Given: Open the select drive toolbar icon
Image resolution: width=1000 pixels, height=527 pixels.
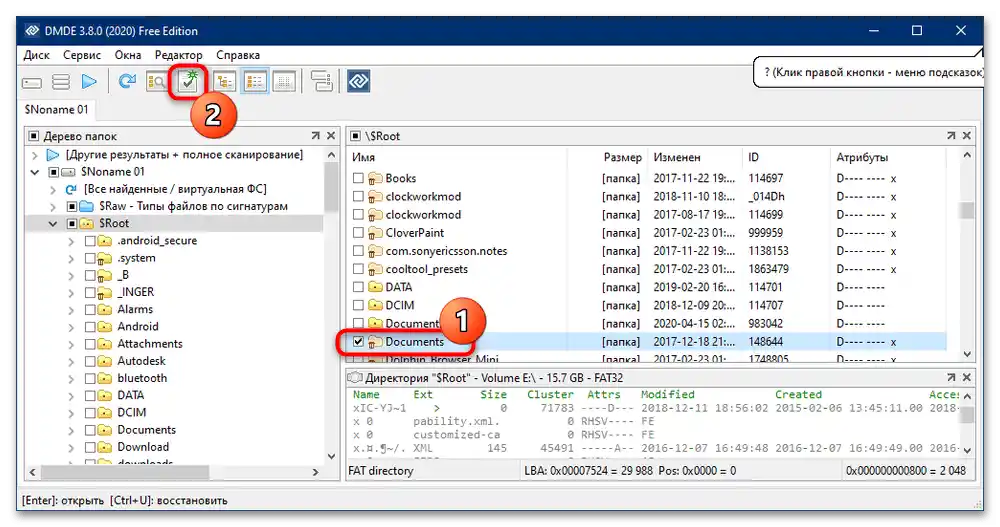Looking at the screenshot, I should pyautogui.click(x=32, y=82).
